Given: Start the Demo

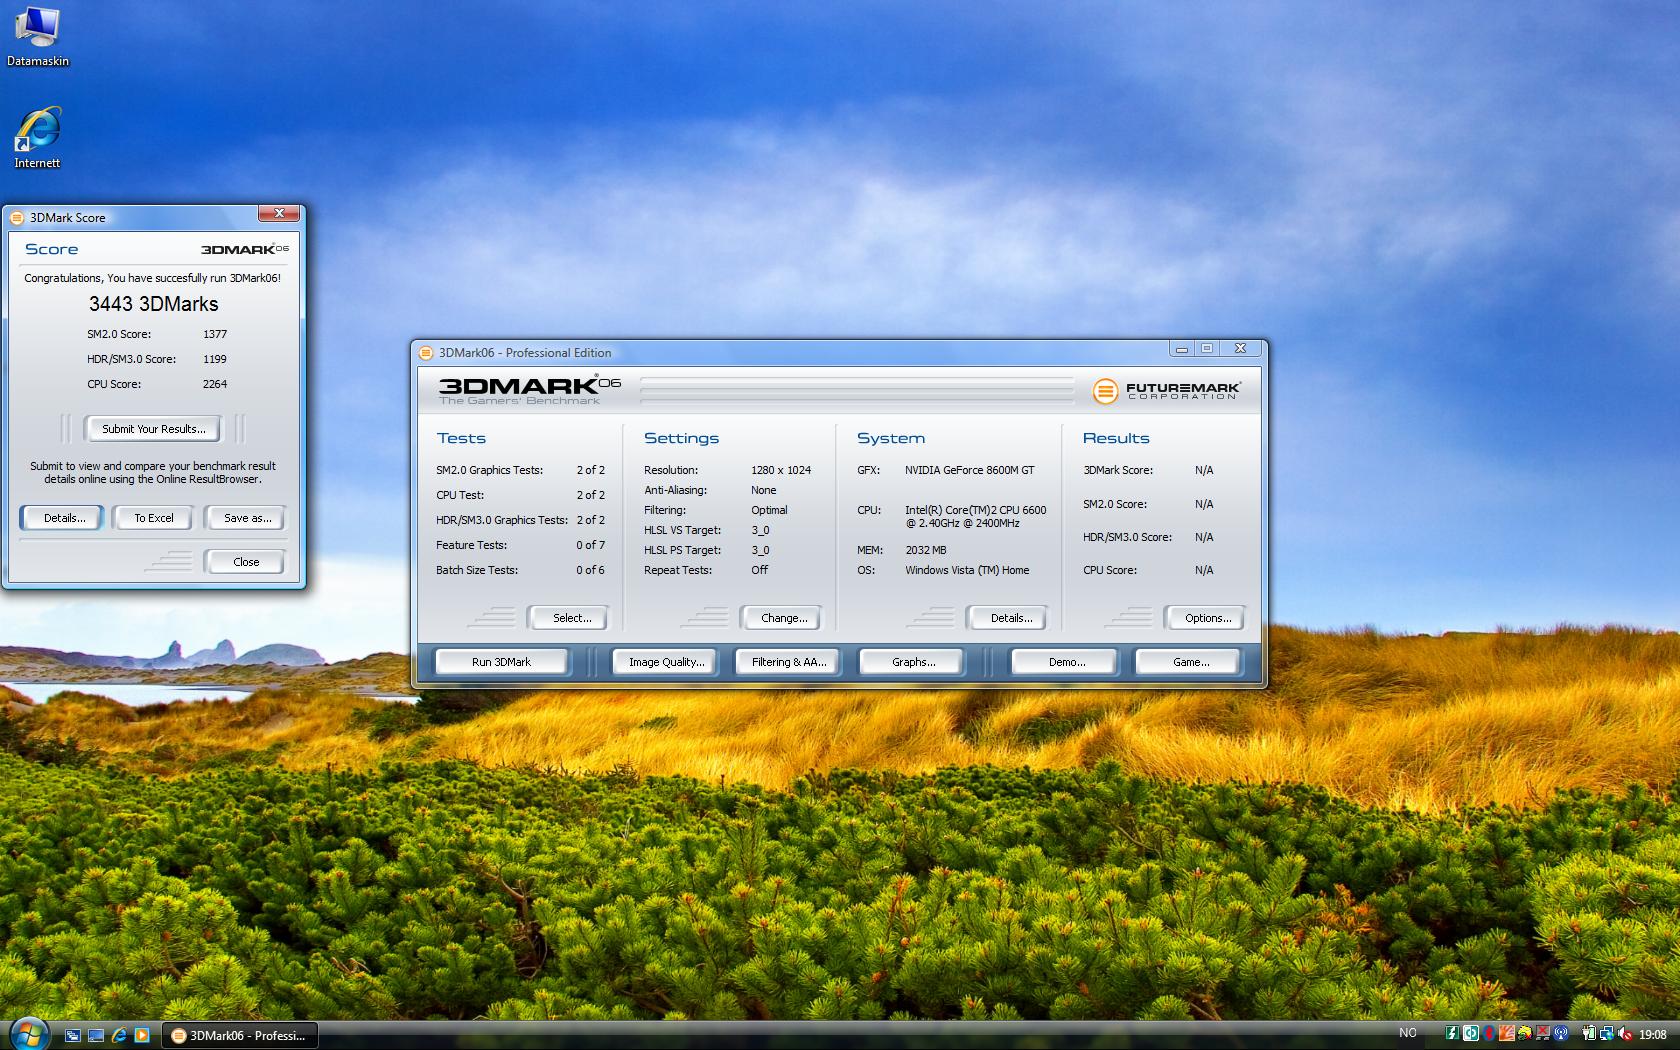Looking at the screenshot, I should click(1066, 662).
